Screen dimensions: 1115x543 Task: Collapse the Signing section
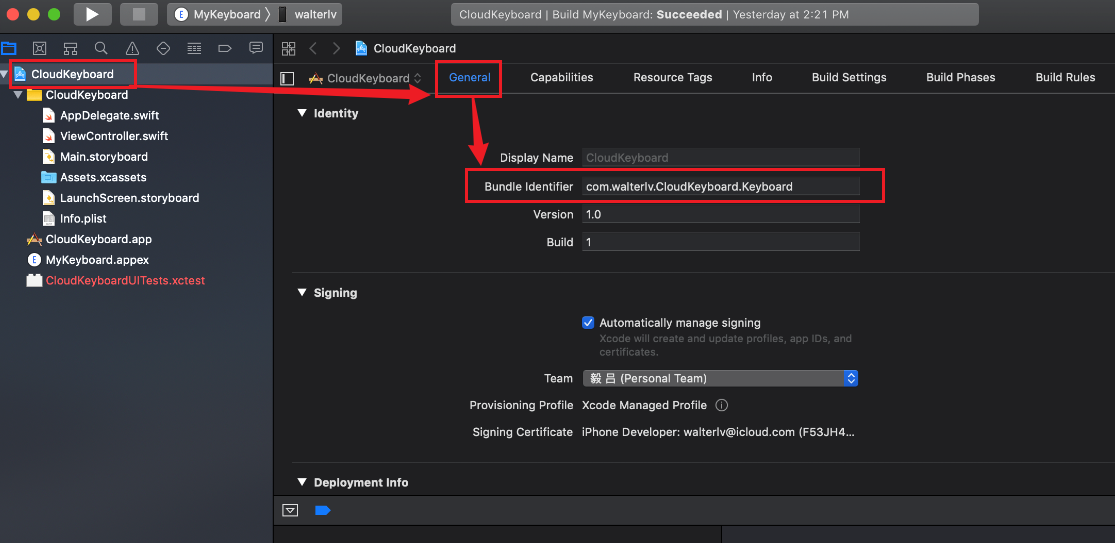click(302, 293)
